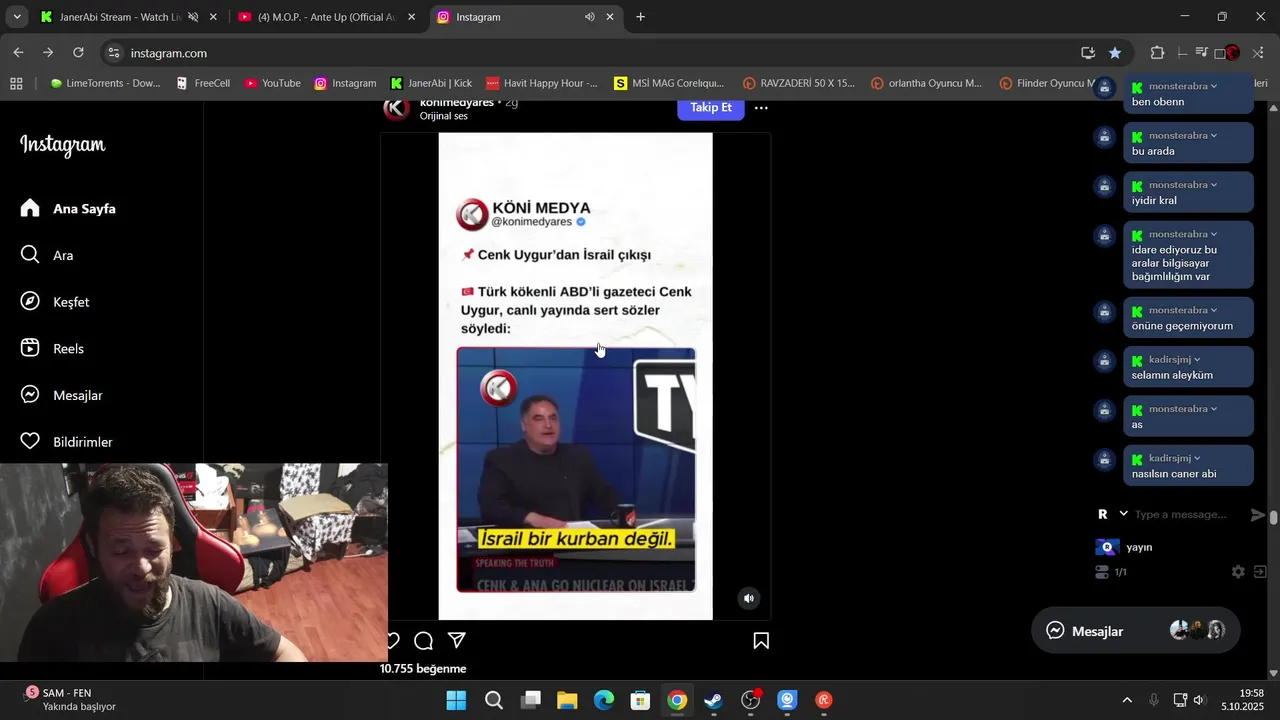Open comments with the speech bubble icon
The width and height of the screenshot is (1280, 720).
[423, 641]
